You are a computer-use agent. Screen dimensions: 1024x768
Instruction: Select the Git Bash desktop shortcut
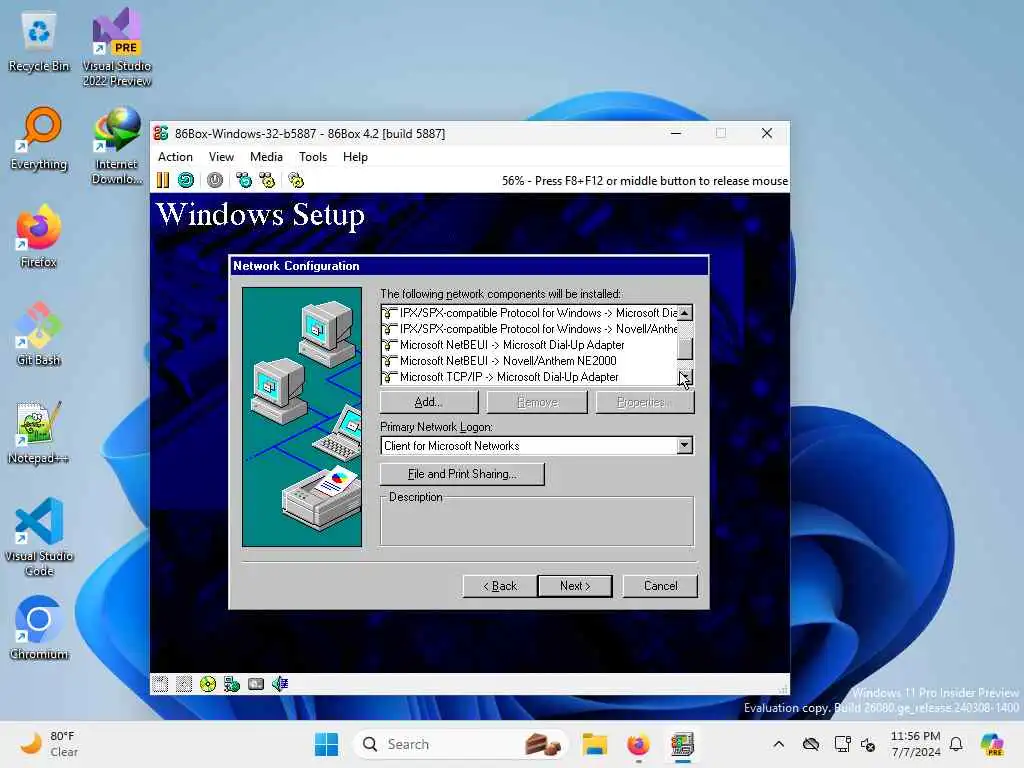(x=39, y=334)
